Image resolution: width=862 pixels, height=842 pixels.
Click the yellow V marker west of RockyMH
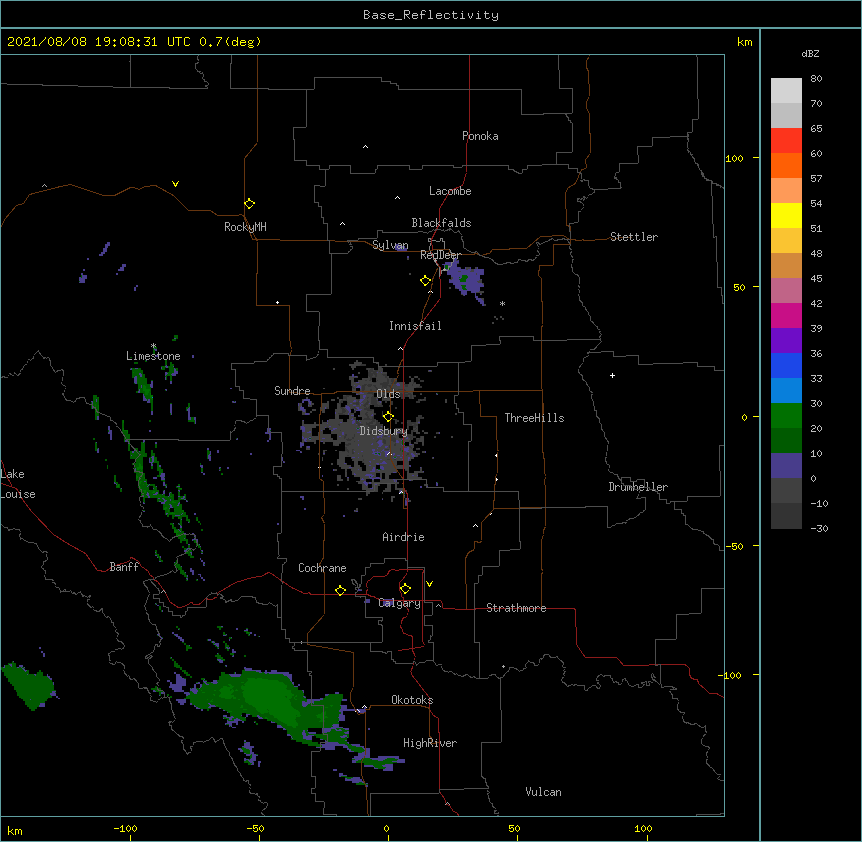[x=175, y=184]
